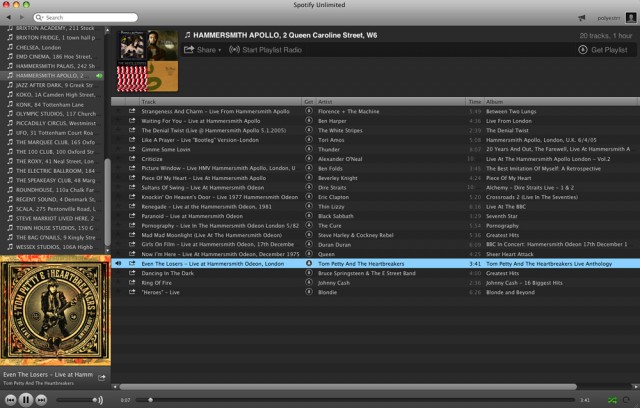Screen dimensions: 640x408
Task: Adjust the volume slider
Action: point(74,400)
